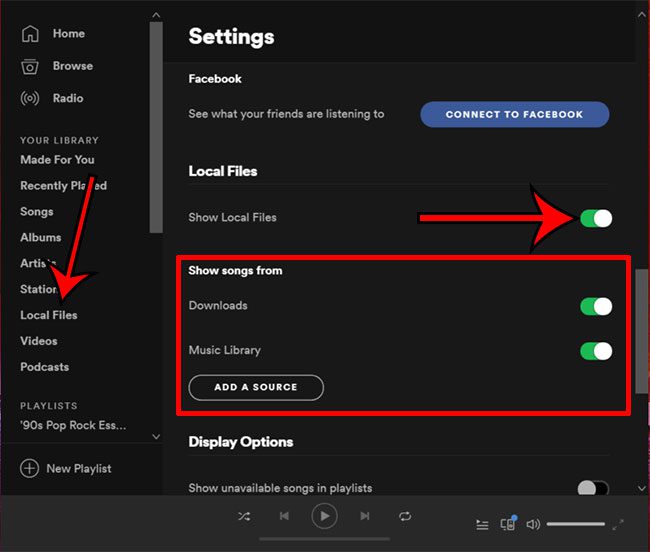Click the full screen expand icon
The width and height of the screenshot is (650, 552).
coord(618,524)
